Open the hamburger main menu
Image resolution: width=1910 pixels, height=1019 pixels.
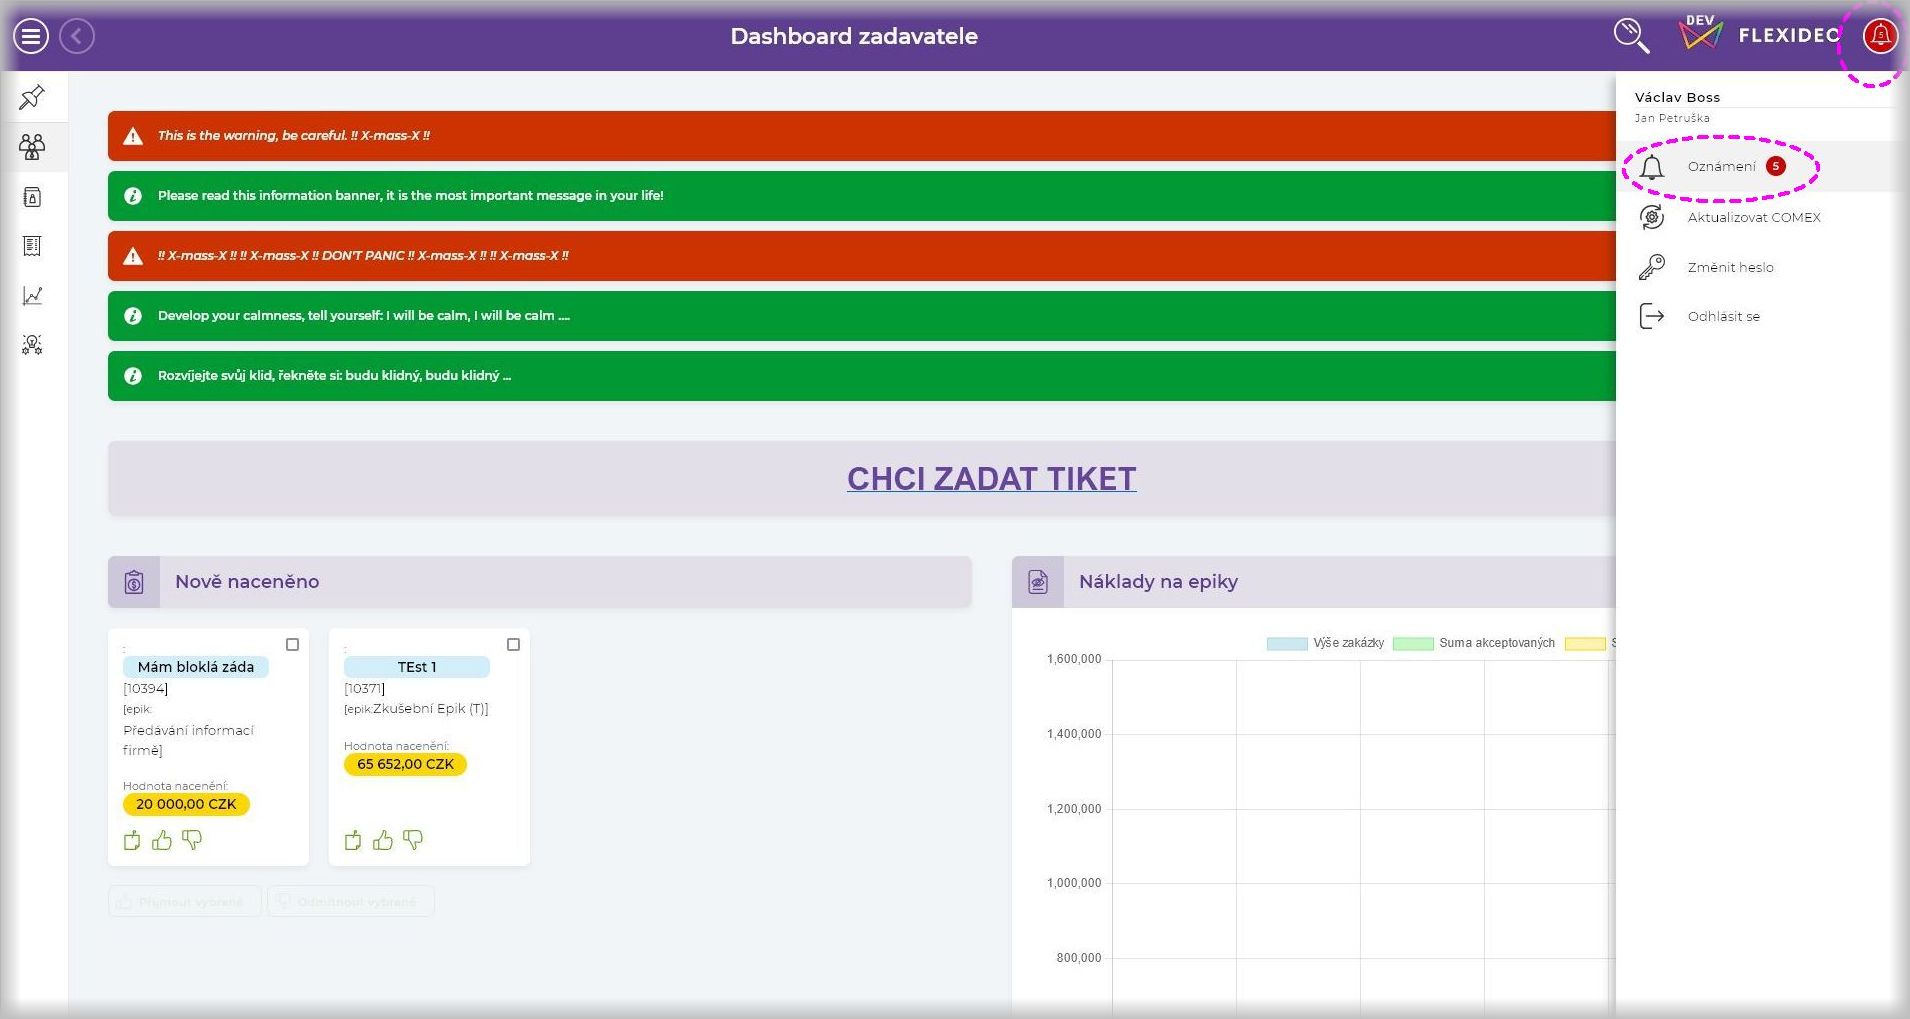pyautogui.click(x=31, y=37)
